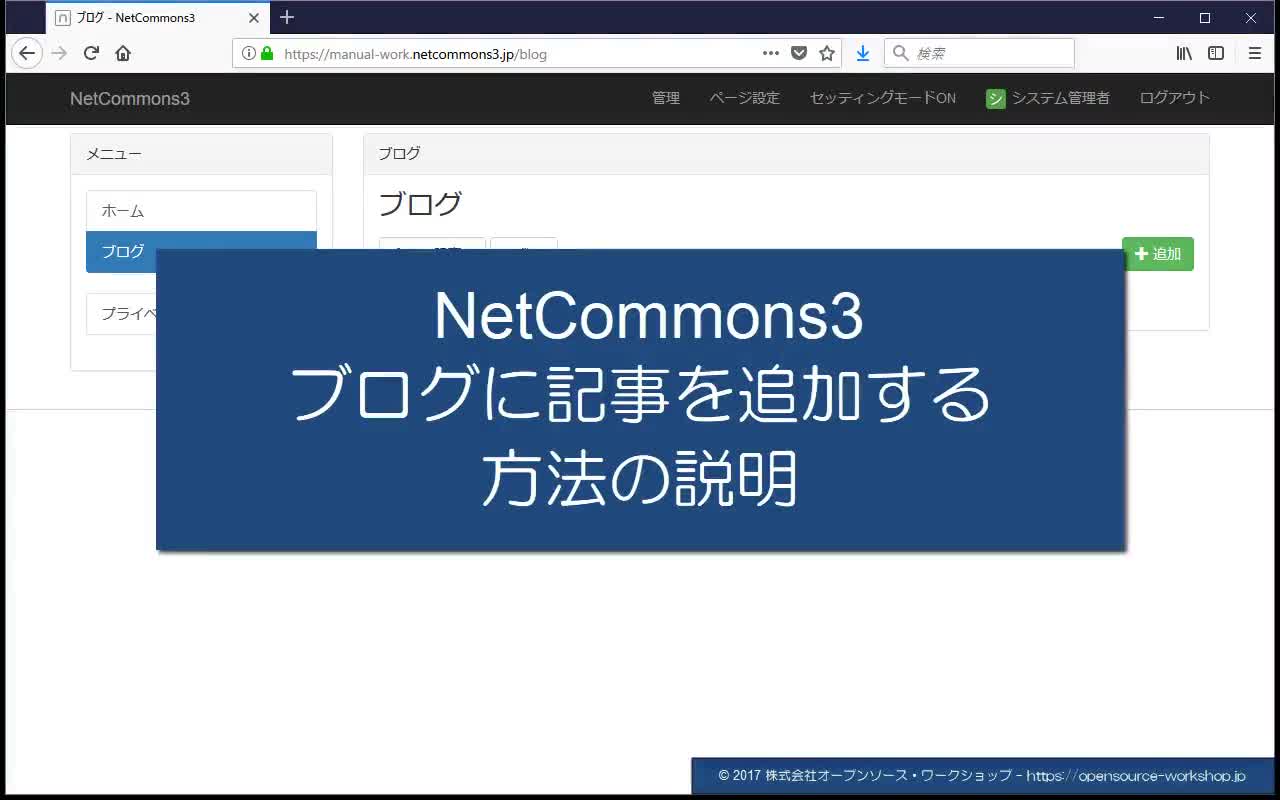This screenshot has width=1280, height=800.
Task: Click the green 追加 button
Action: click(x=1158, y=254)
